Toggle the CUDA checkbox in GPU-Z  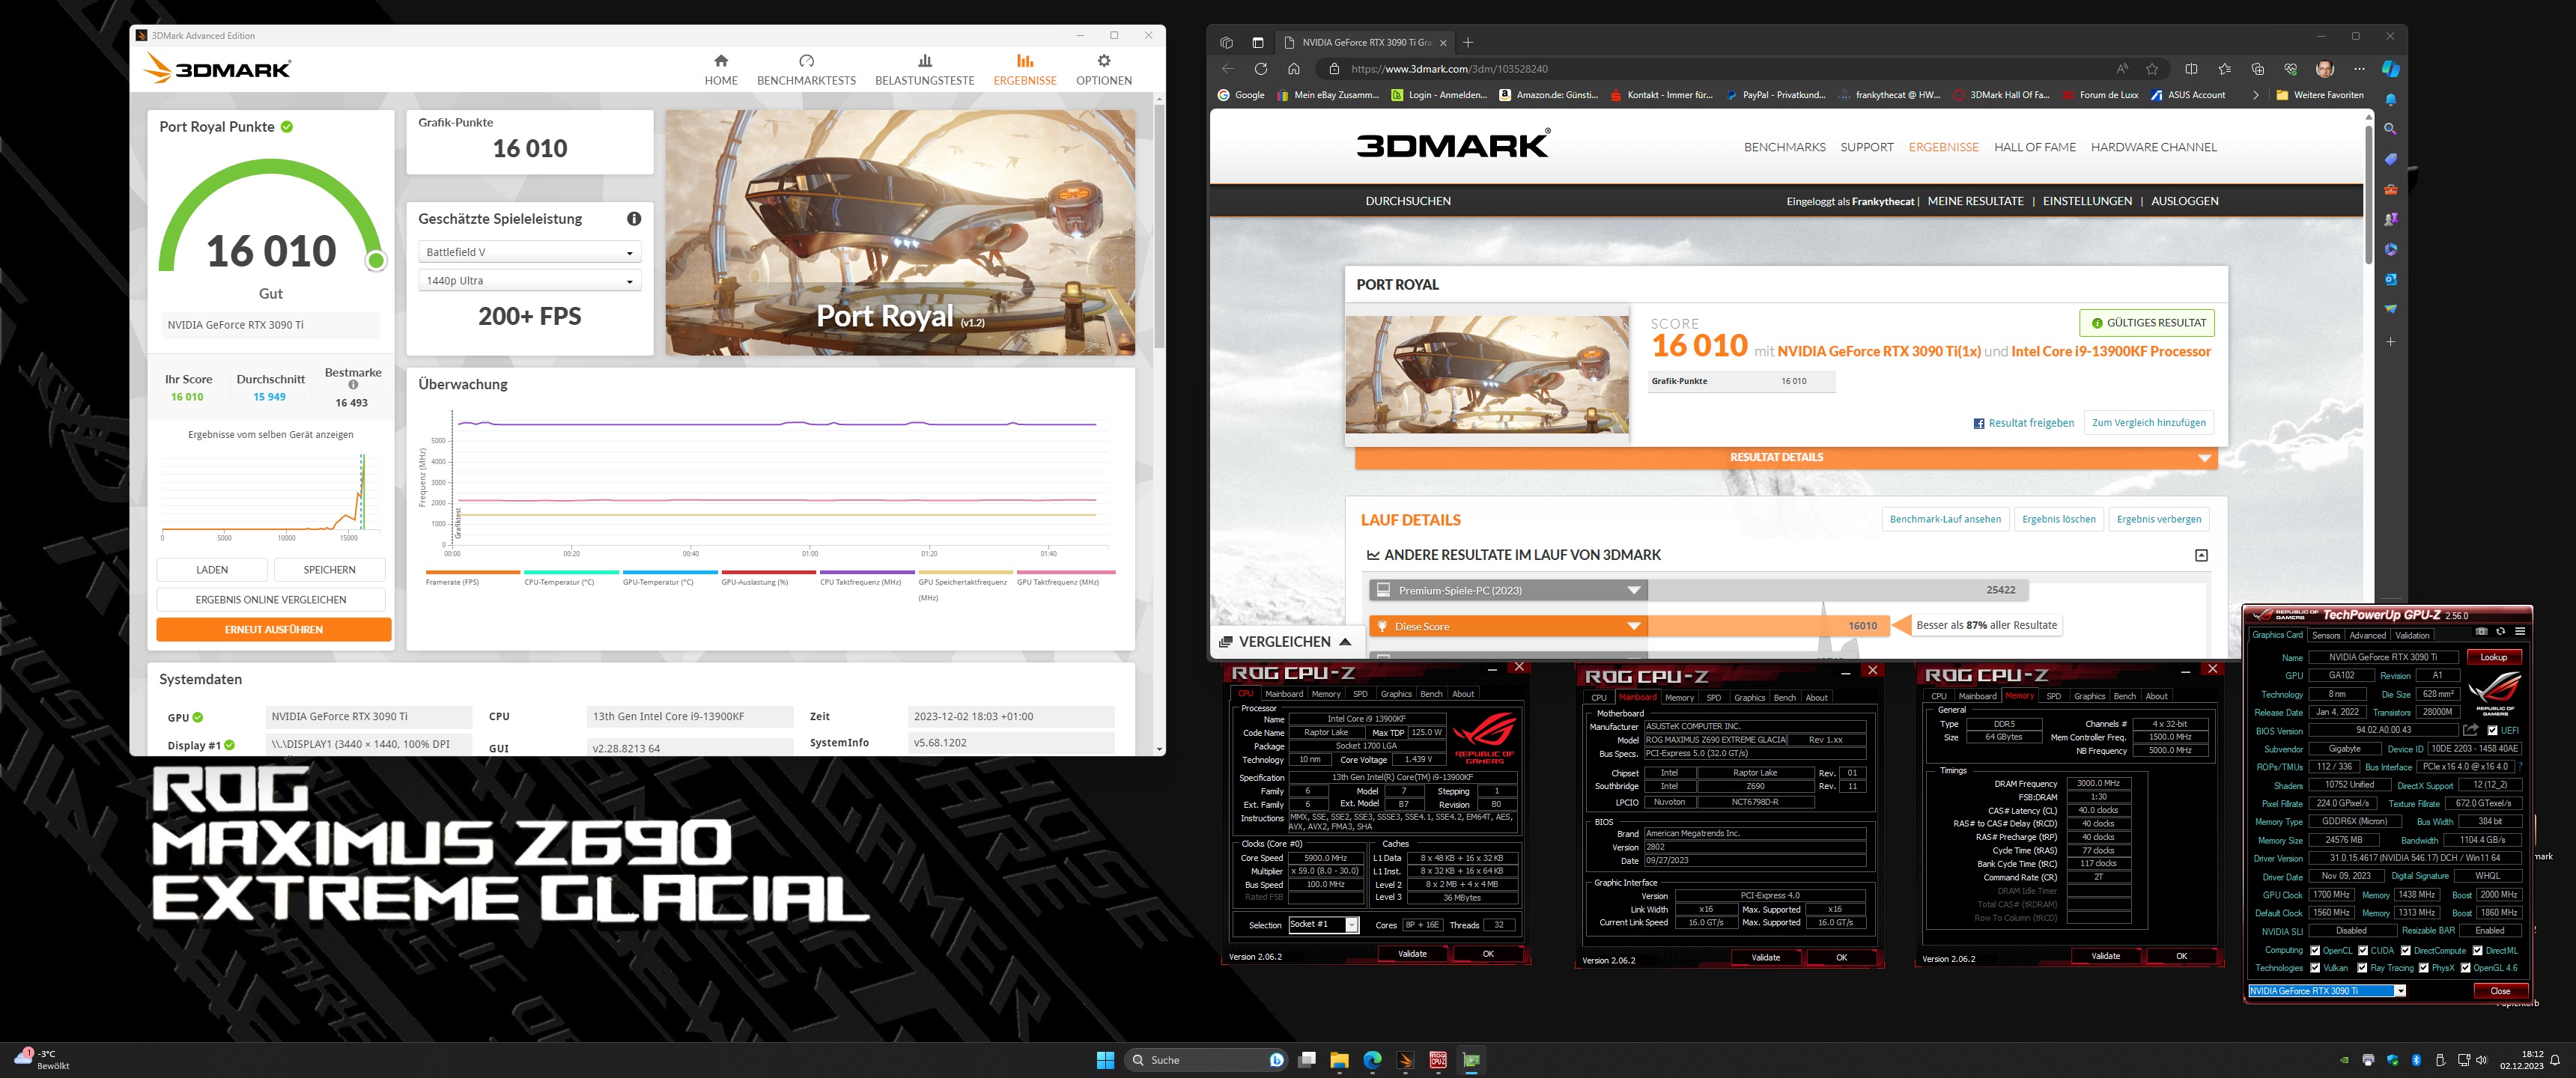click(2364, 951)
